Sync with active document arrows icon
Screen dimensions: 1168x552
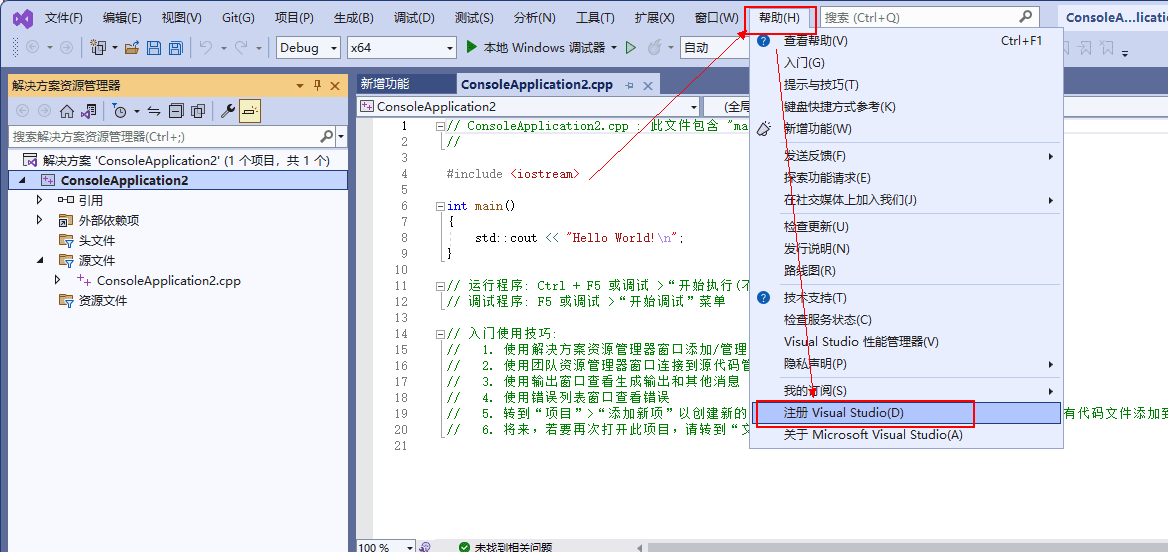[x=154, y=112]
